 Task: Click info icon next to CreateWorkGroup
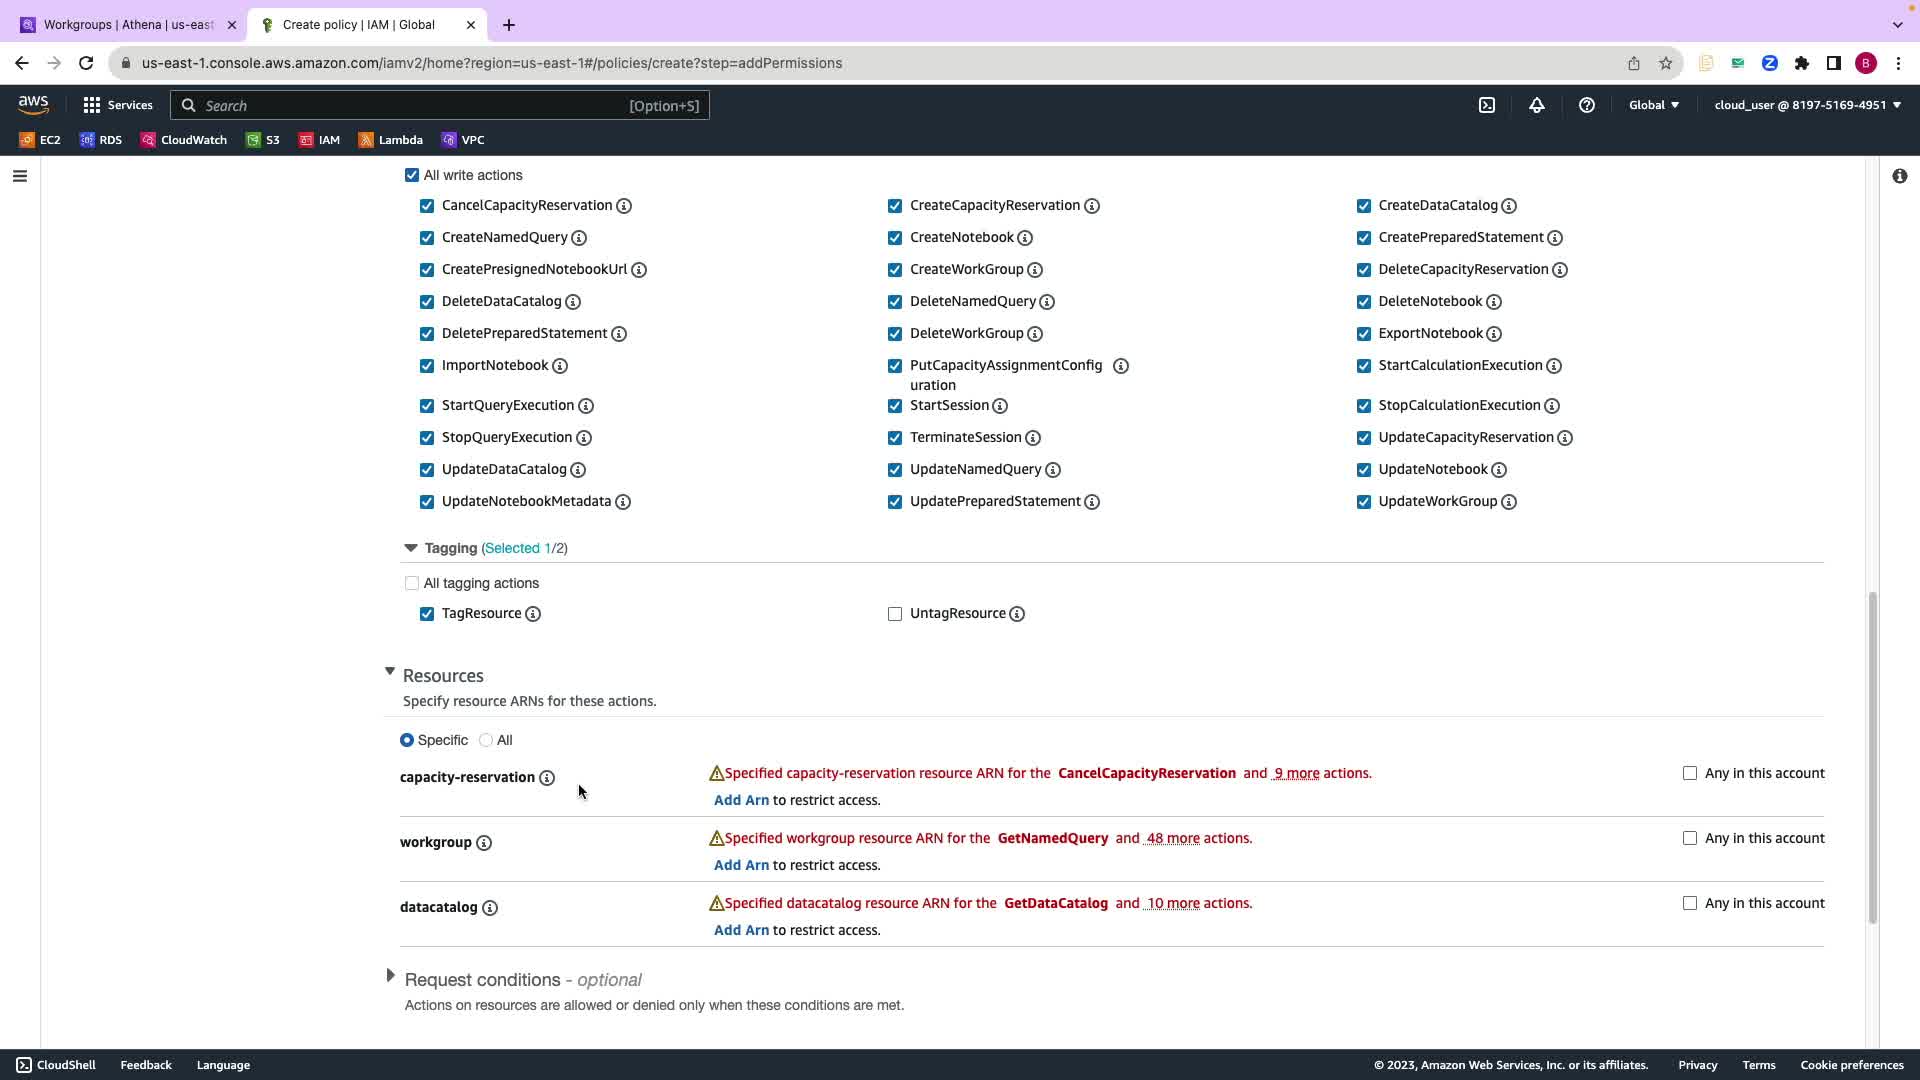[1035, 270]
